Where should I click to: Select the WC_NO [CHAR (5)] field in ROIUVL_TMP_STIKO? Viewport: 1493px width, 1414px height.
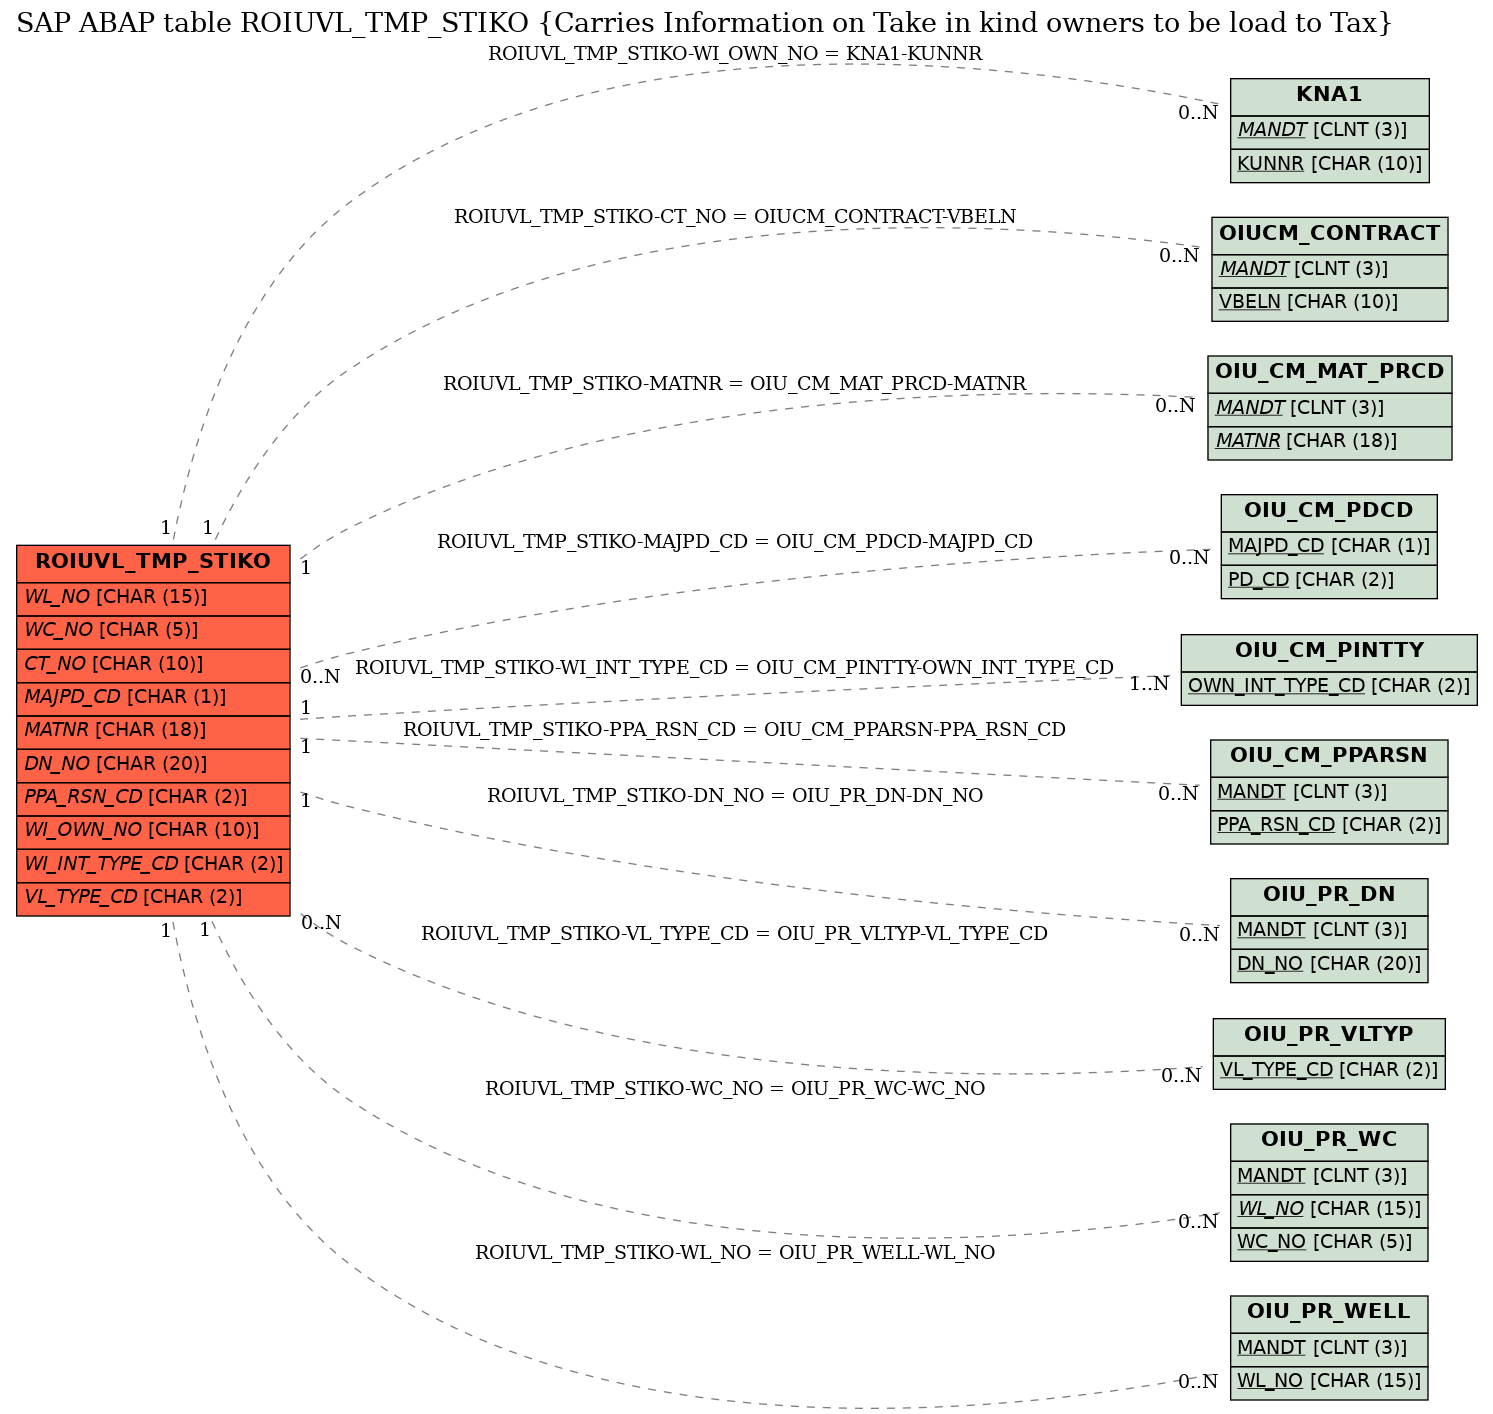click(153, 631)
